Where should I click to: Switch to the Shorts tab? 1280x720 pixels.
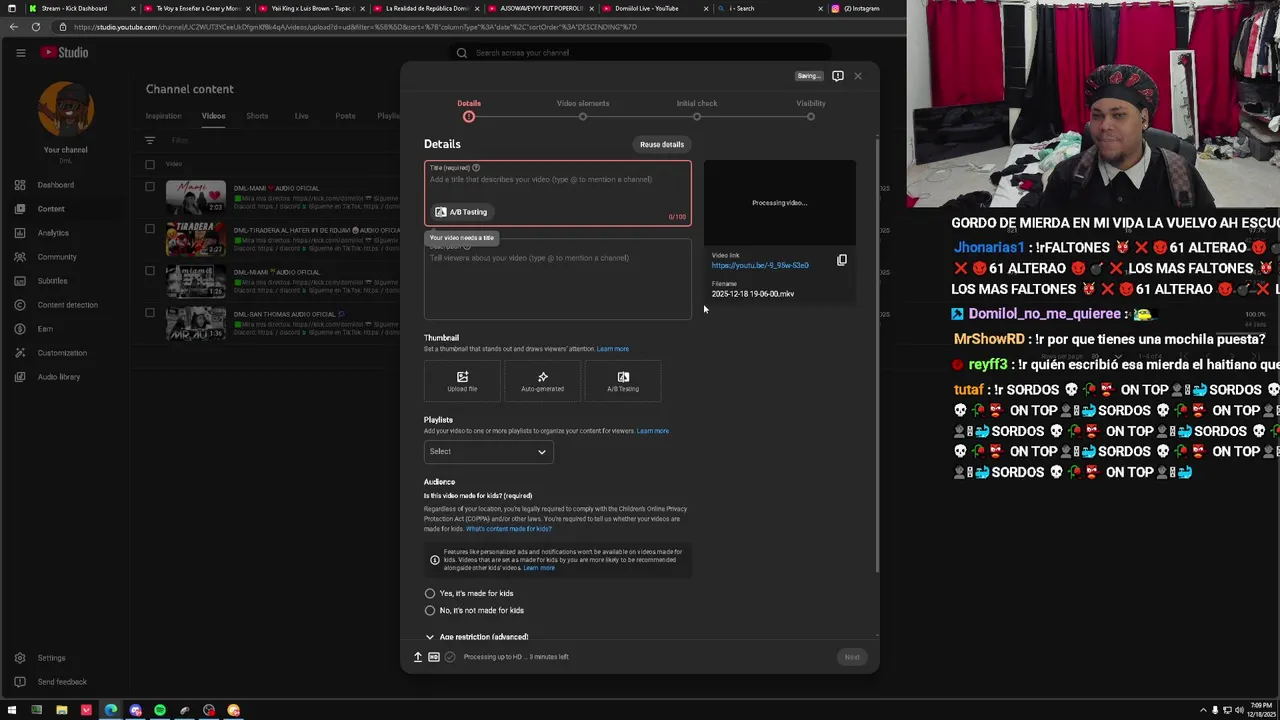click(257, 116)
